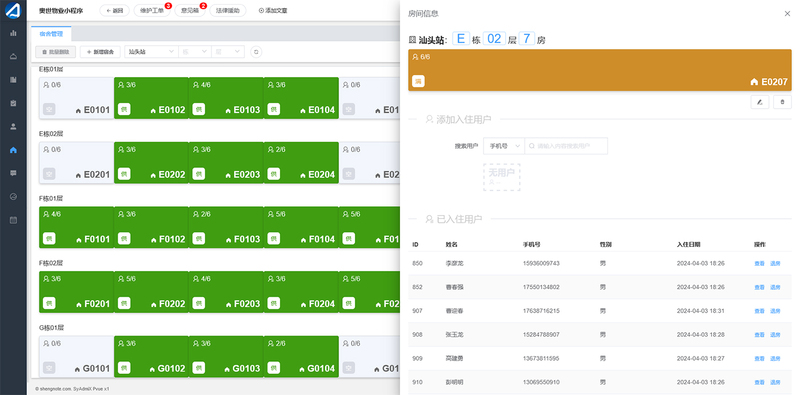The width and height of the screenshot is (800, 395).
Task: Click the 7 room number field
Action: coord(527,39)
